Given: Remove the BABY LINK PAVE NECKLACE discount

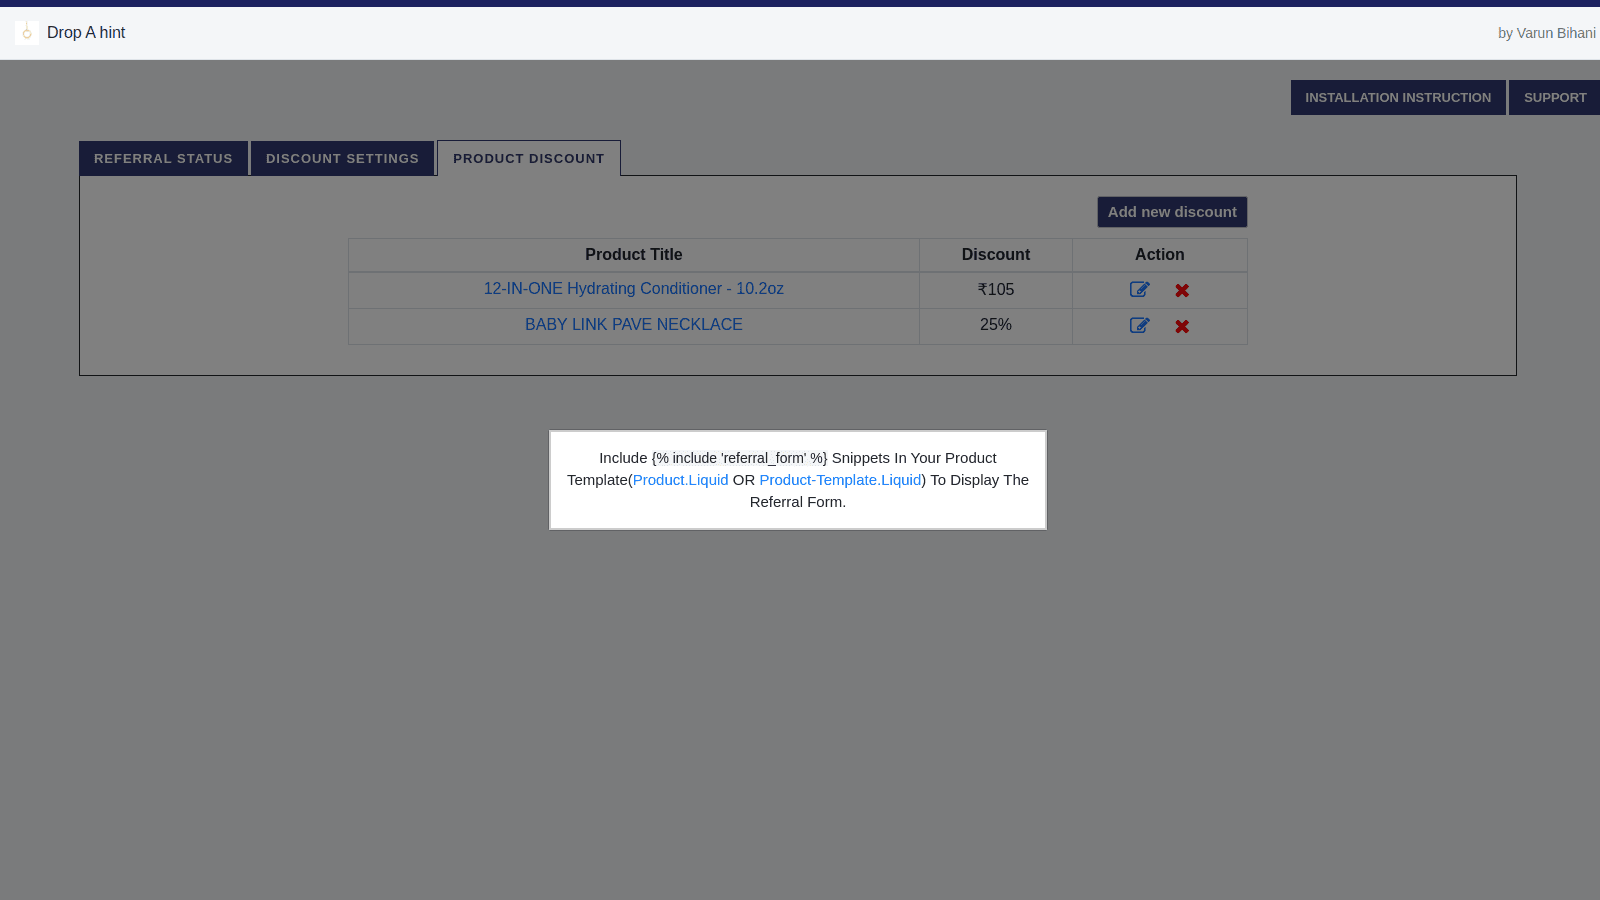Looking at the screenshot, I should (1182, 326).
